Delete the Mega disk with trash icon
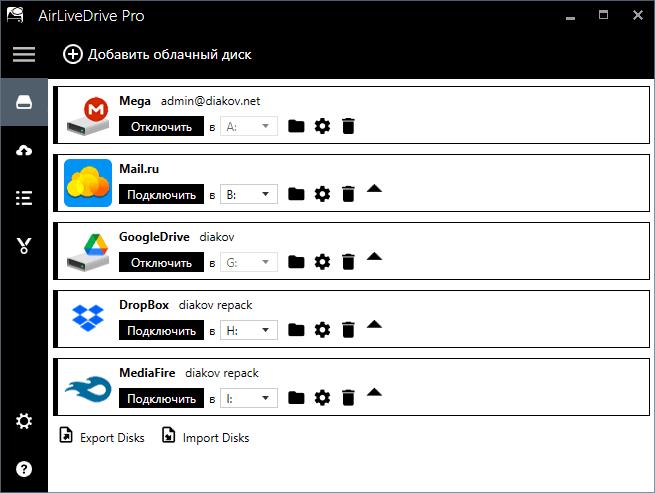The height and width of the screenshot is (493, 655). (348, 126)
